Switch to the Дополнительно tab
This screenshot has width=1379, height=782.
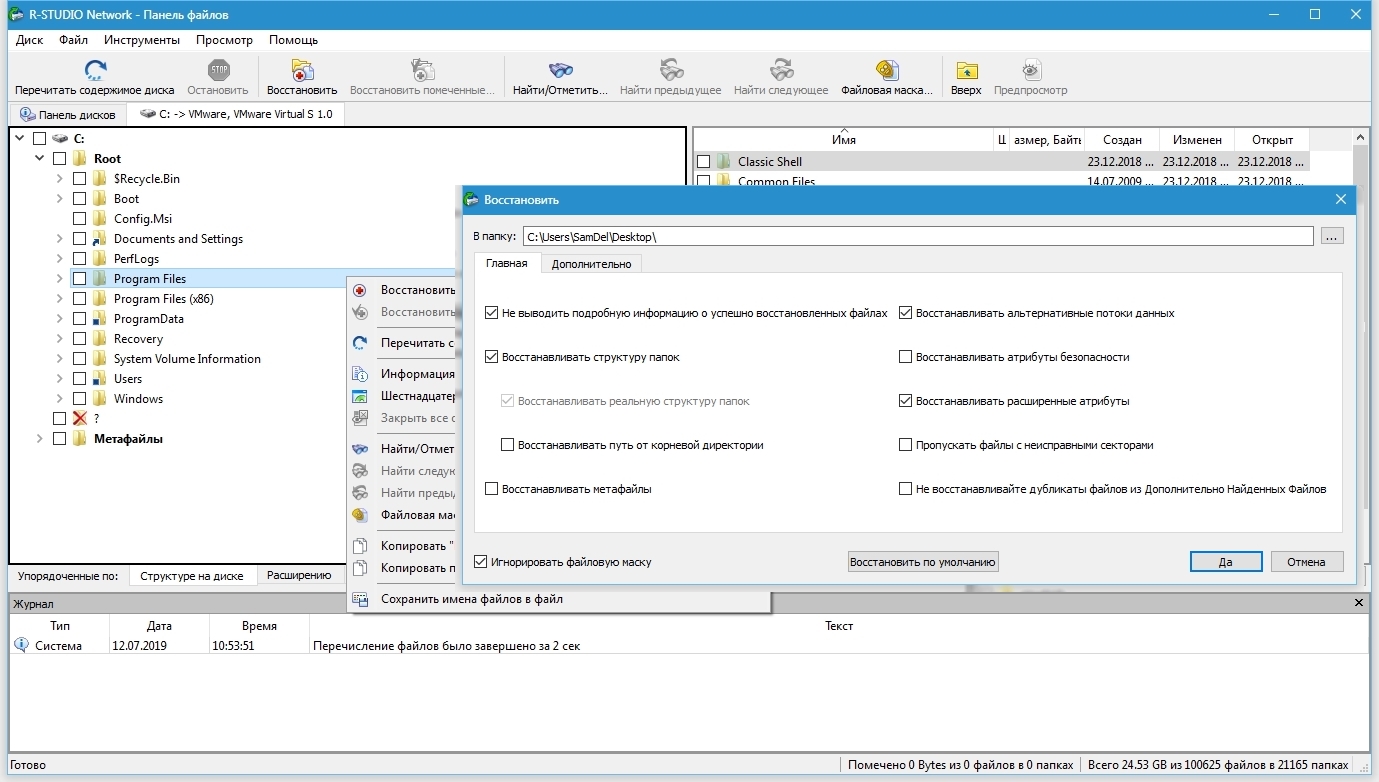point(591,264)
